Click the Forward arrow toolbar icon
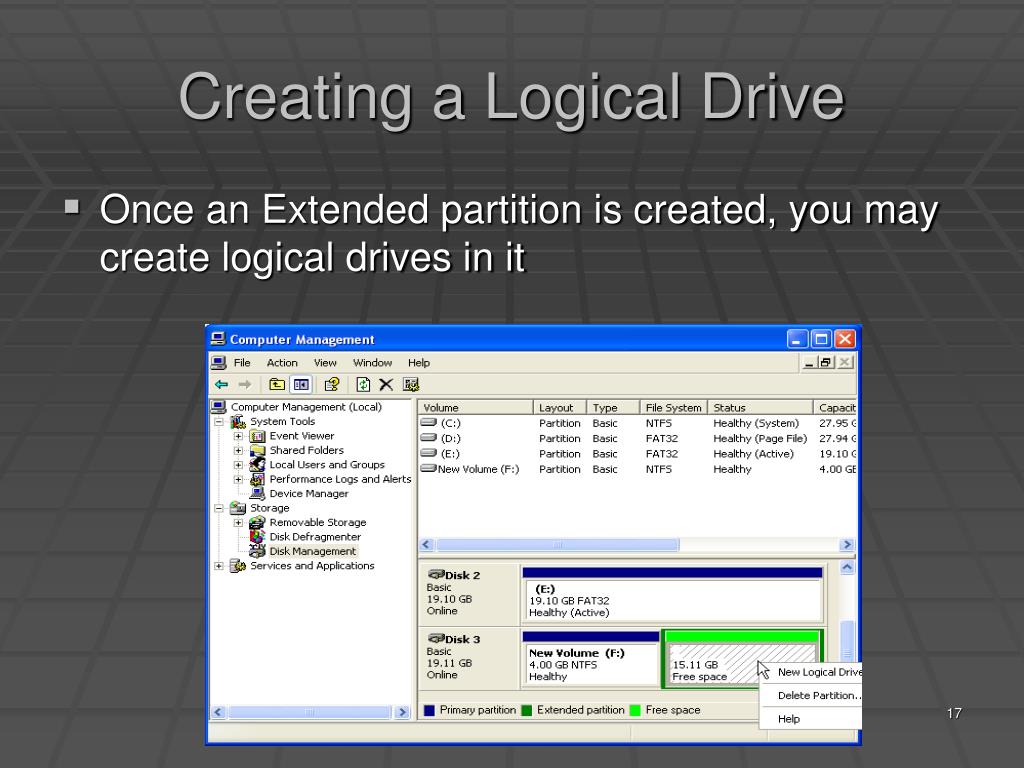This screenshot has width=1024, height=768. click(245, 385)
